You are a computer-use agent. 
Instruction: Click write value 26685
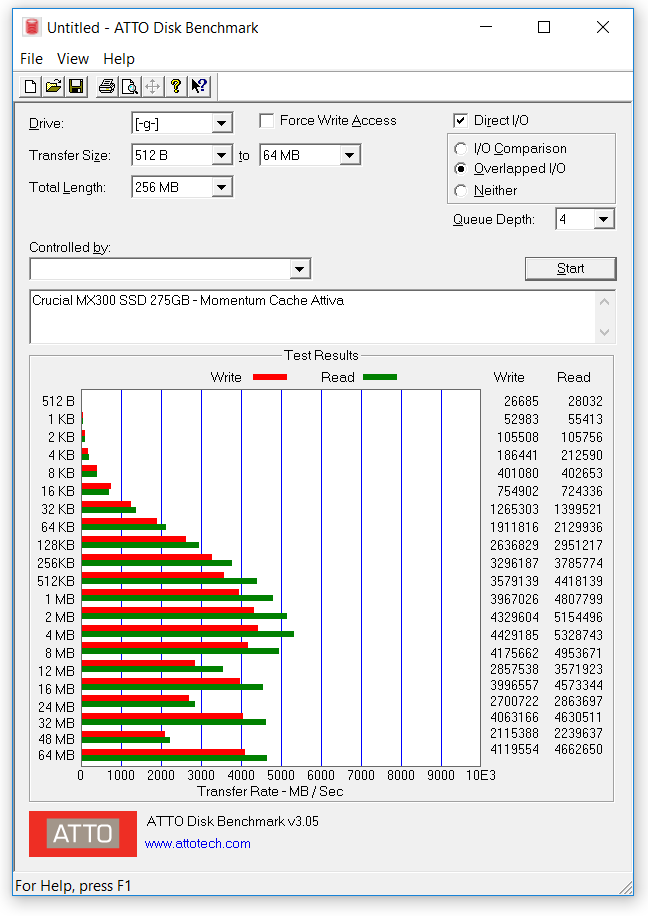tap(522, 402)
